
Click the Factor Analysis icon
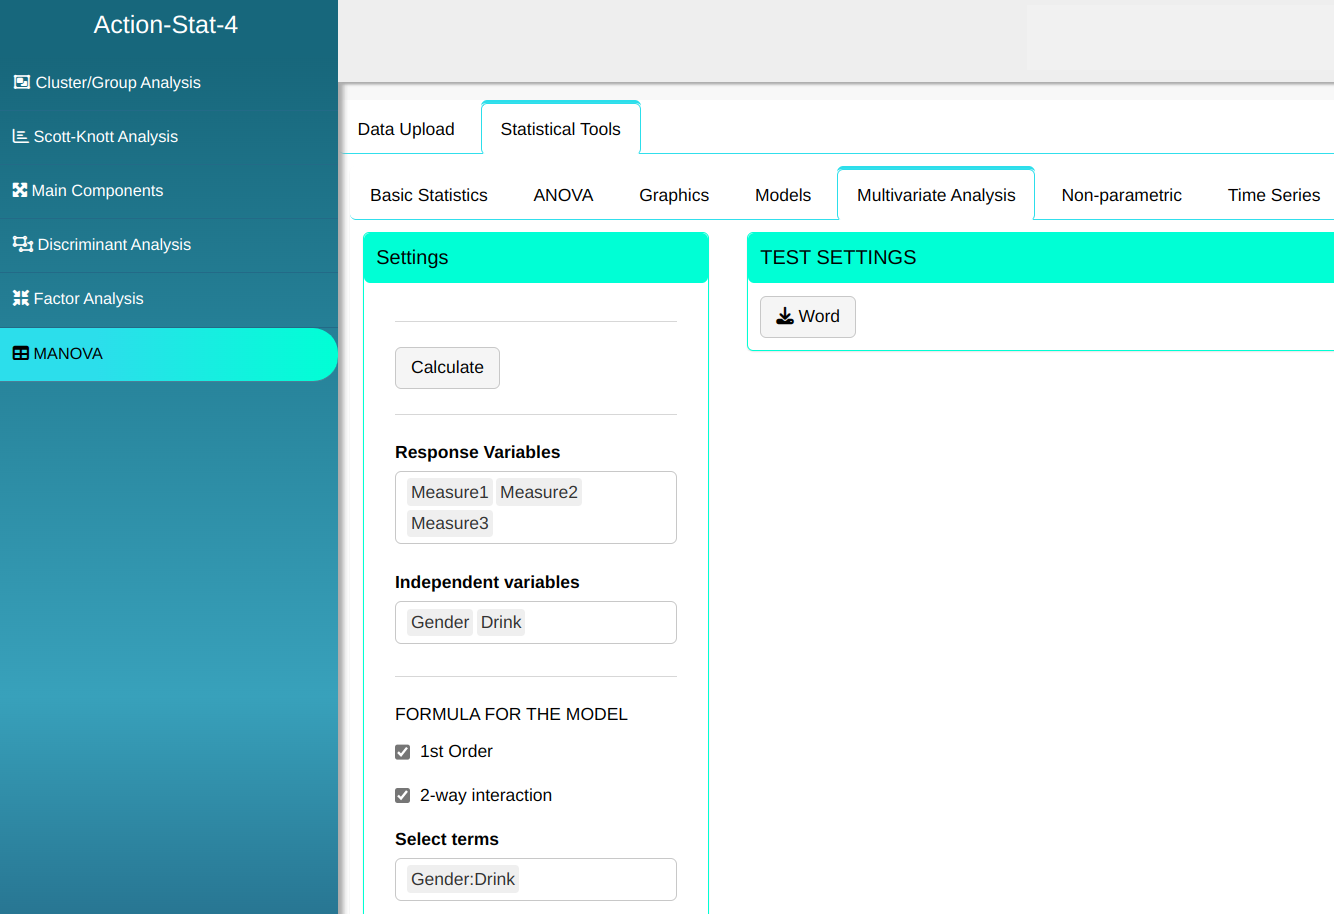20,298
